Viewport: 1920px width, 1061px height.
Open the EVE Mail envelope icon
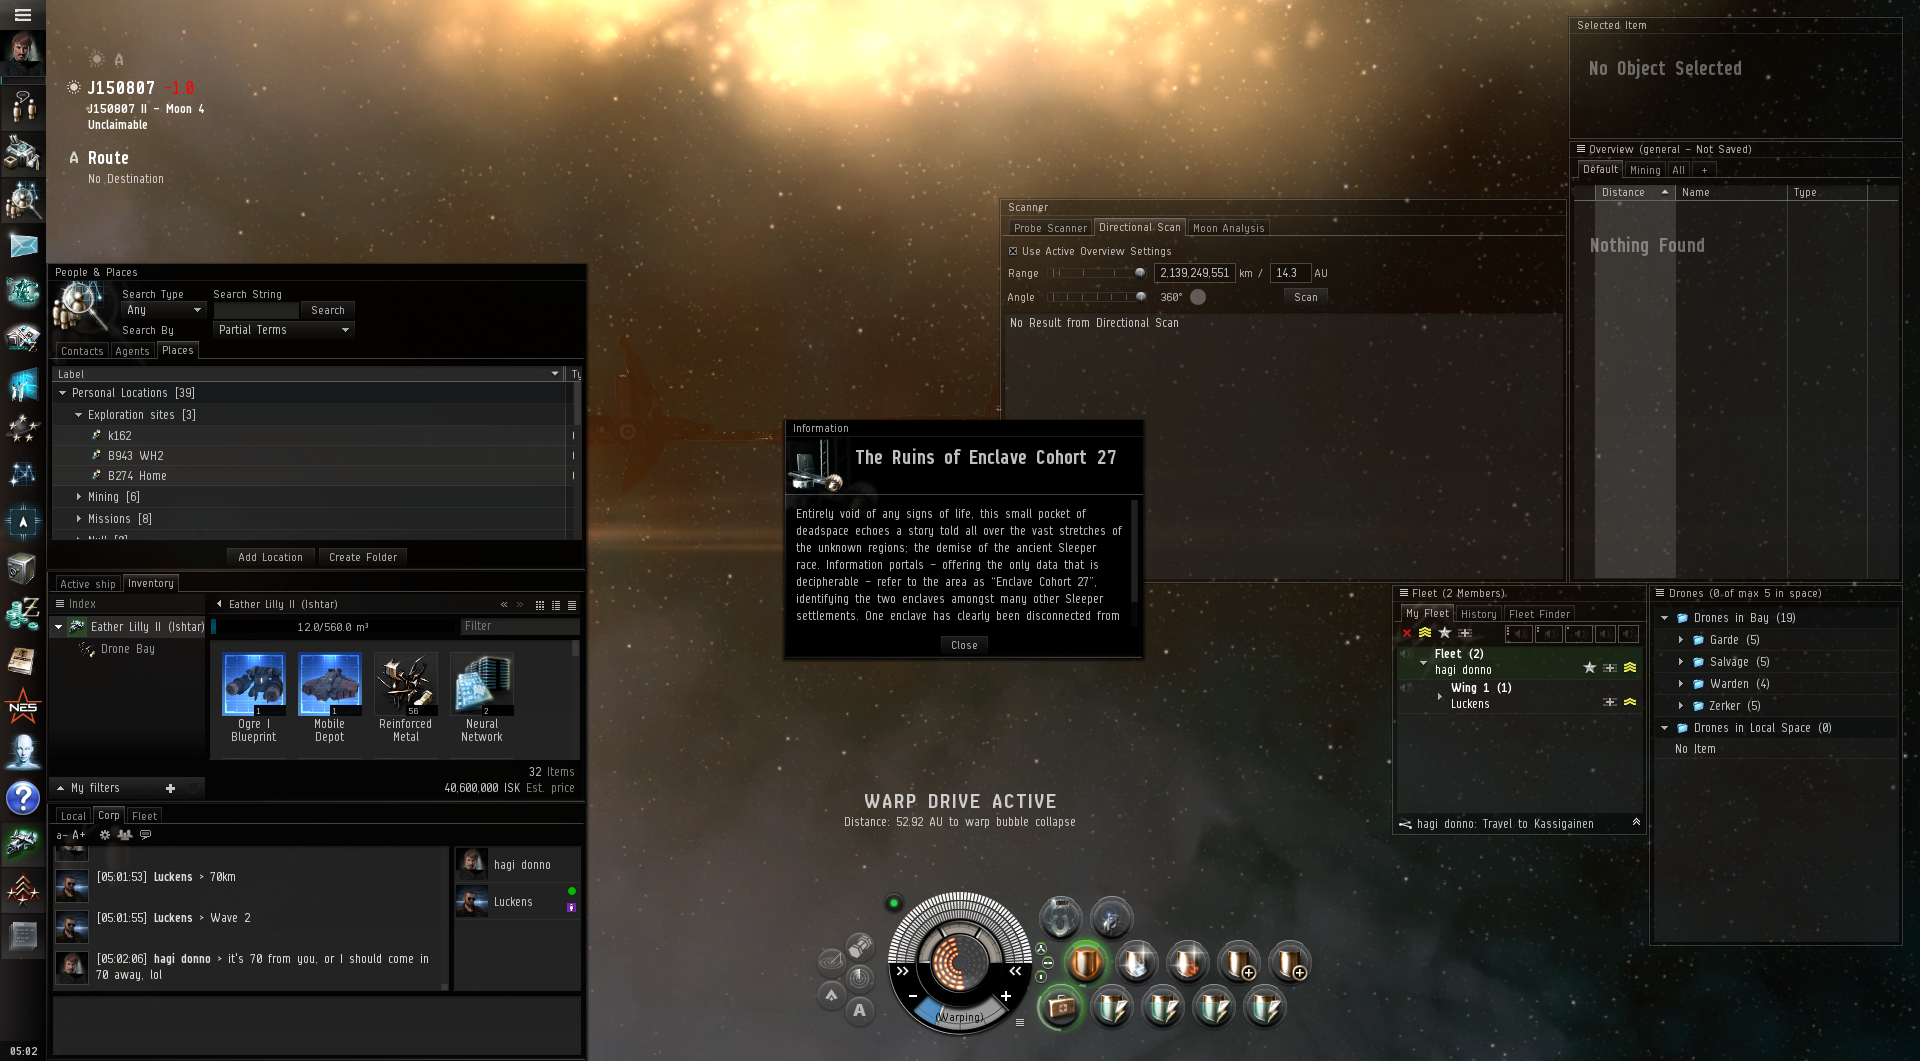[23, 245]
